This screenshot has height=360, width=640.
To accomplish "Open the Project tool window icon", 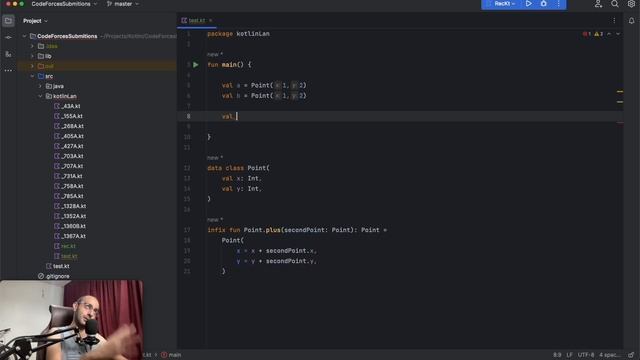I will (x=8, y=20).
